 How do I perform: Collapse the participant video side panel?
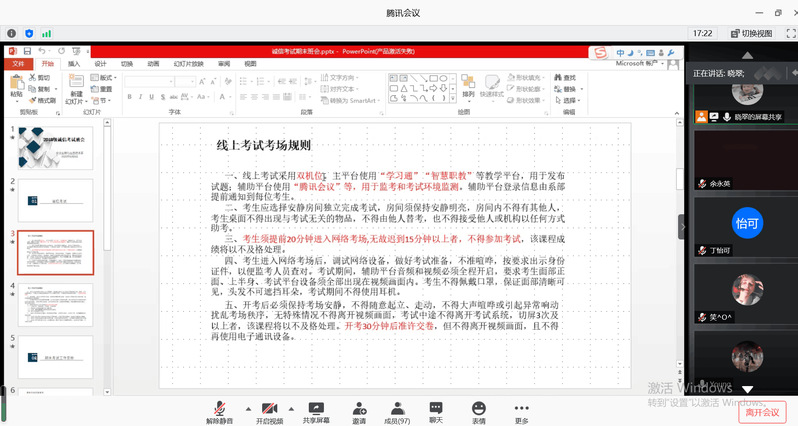pyautogui.click(x=683, y=226)
